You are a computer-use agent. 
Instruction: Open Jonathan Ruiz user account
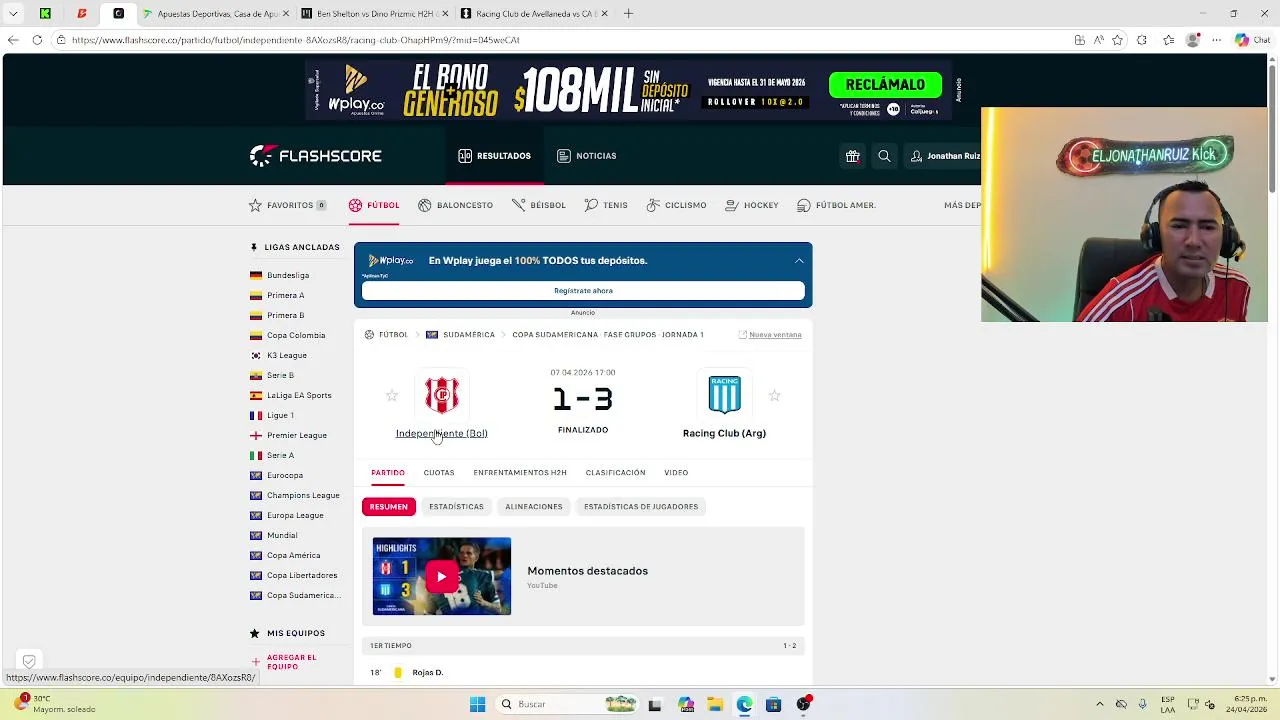(945, 156)
